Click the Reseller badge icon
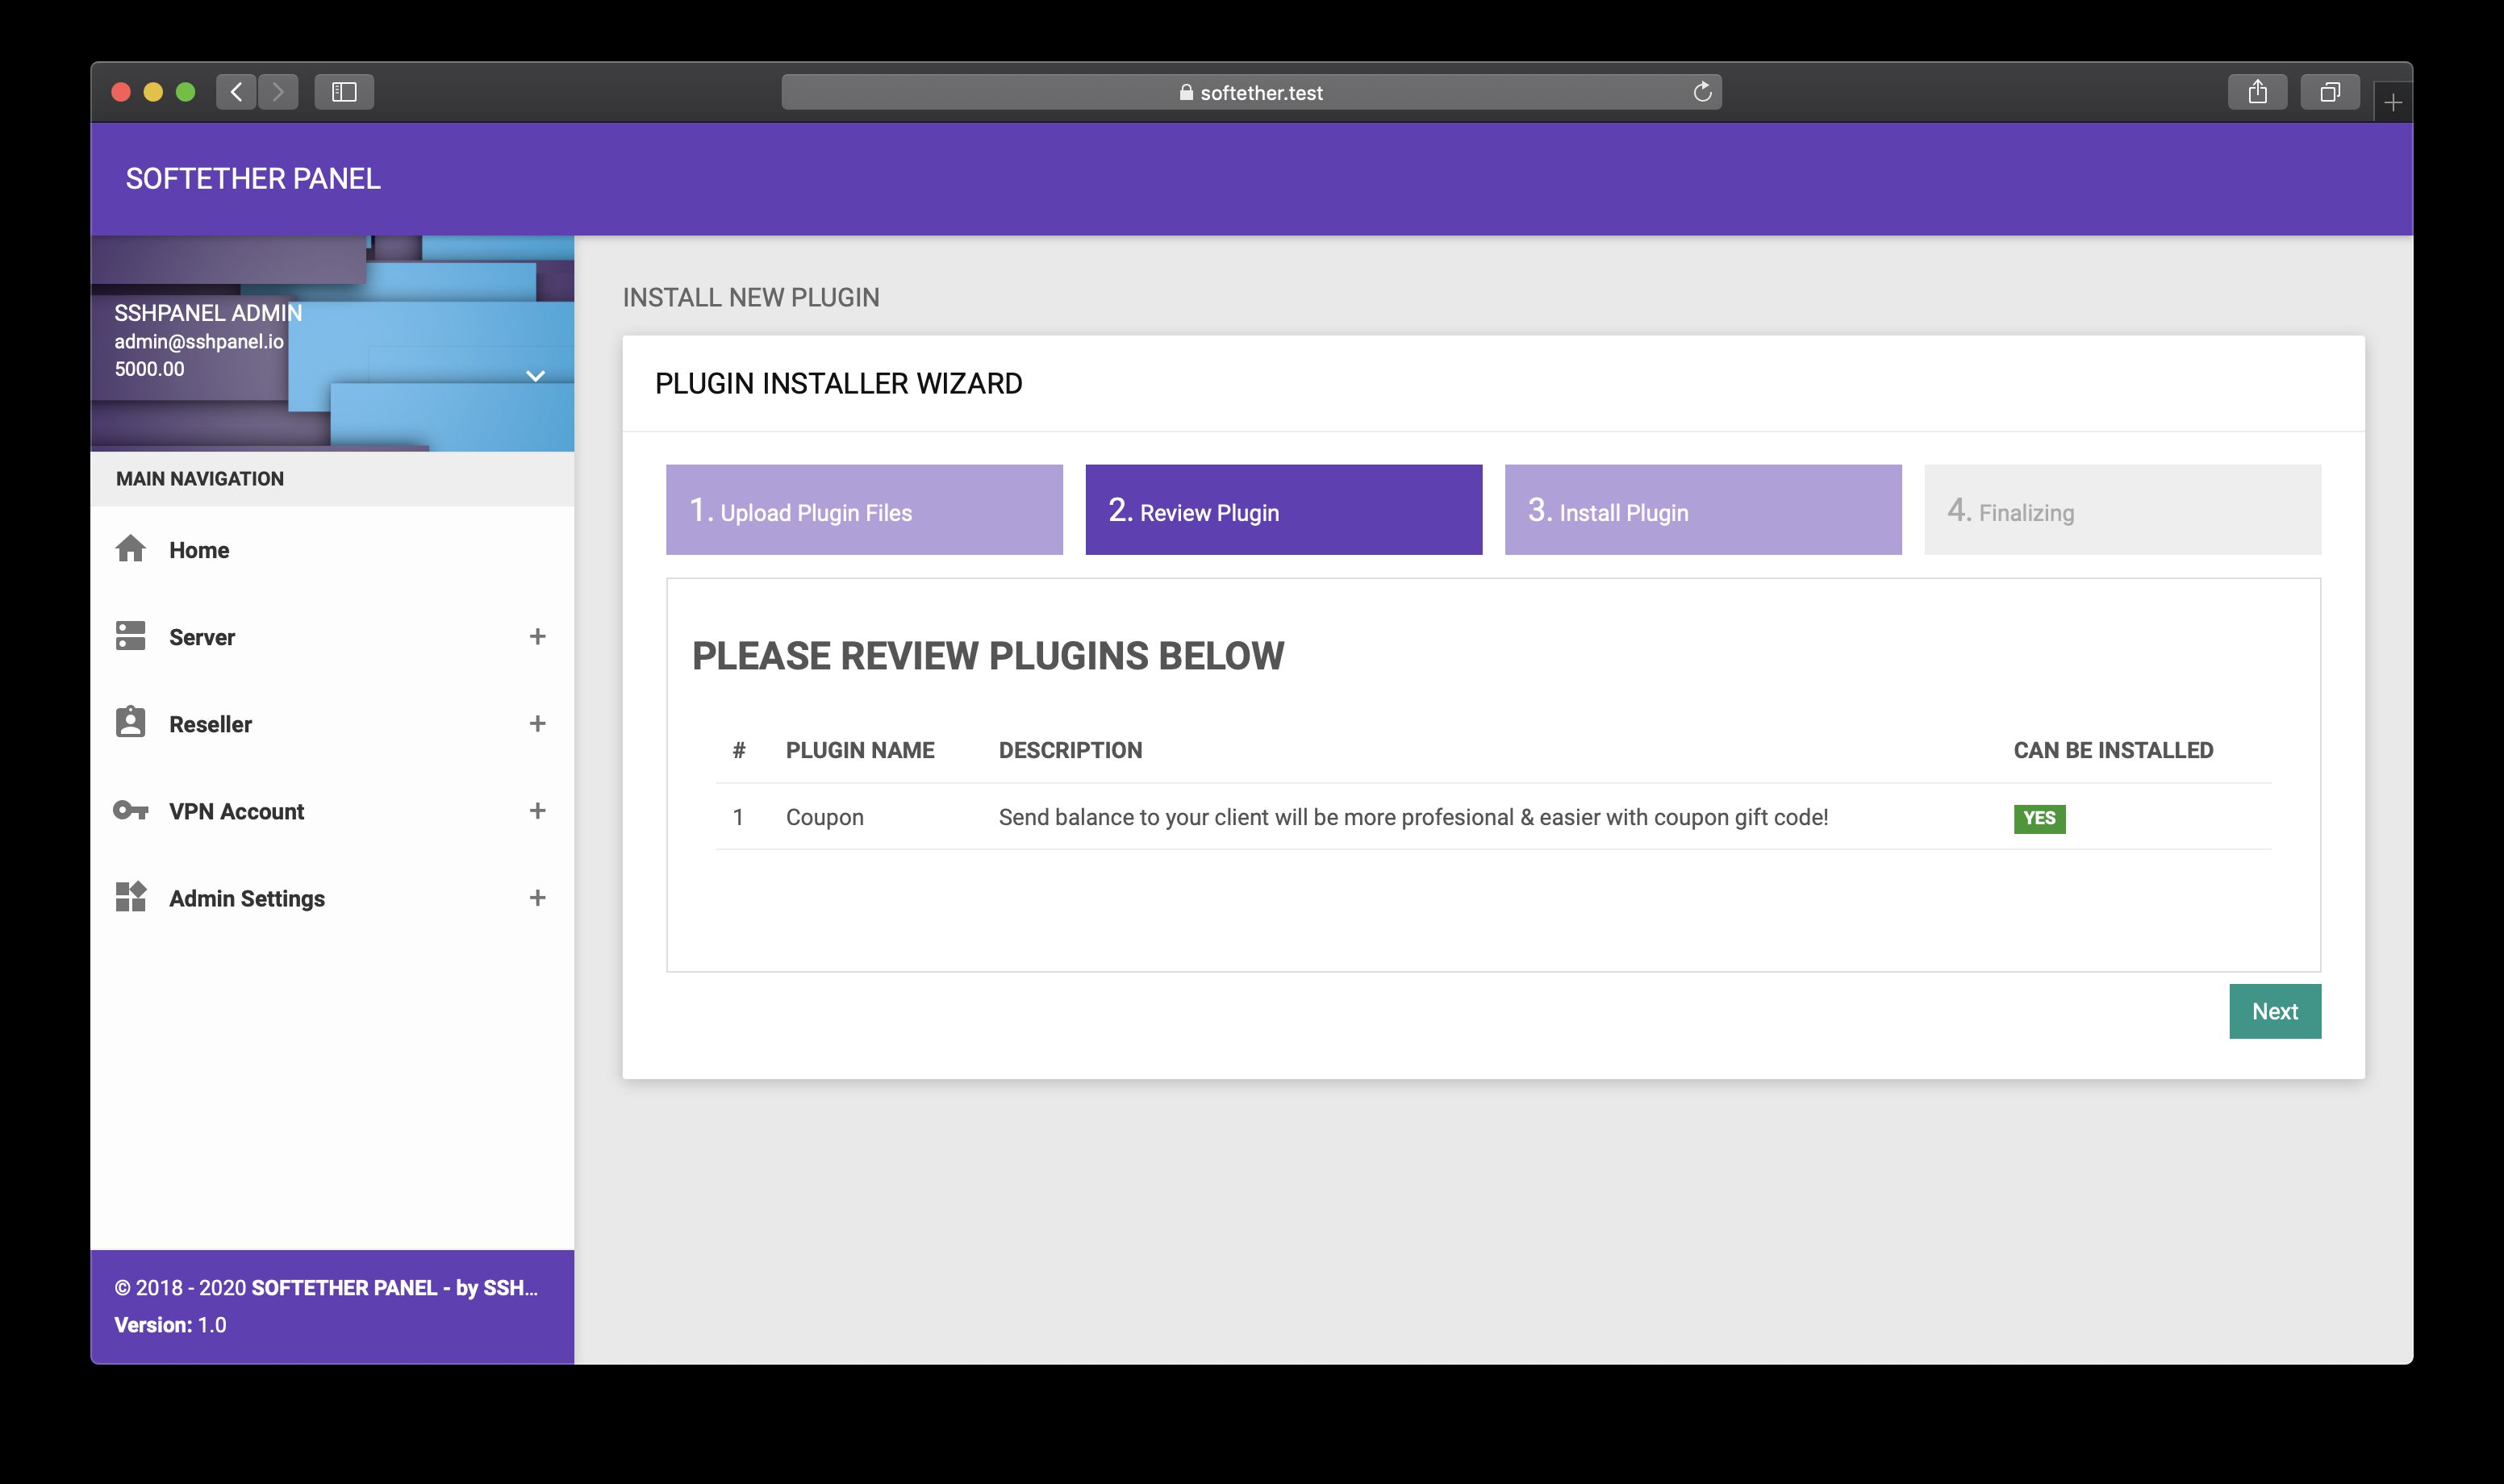Image resolution: width=2504 pixels, height=1484 pixels. [130, 722]
